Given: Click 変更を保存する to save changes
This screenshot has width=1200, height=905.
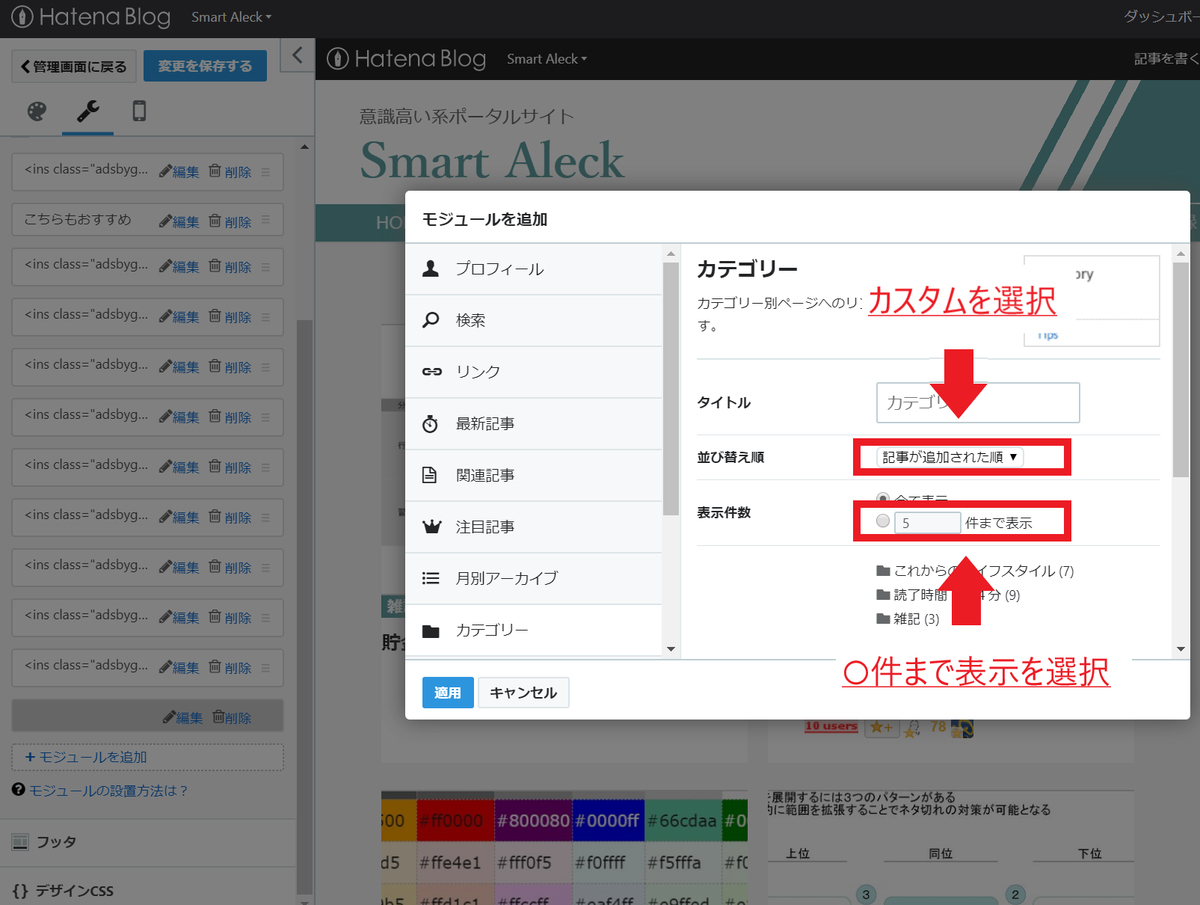Looking at the screenshot, I should (x=205, y=66).
